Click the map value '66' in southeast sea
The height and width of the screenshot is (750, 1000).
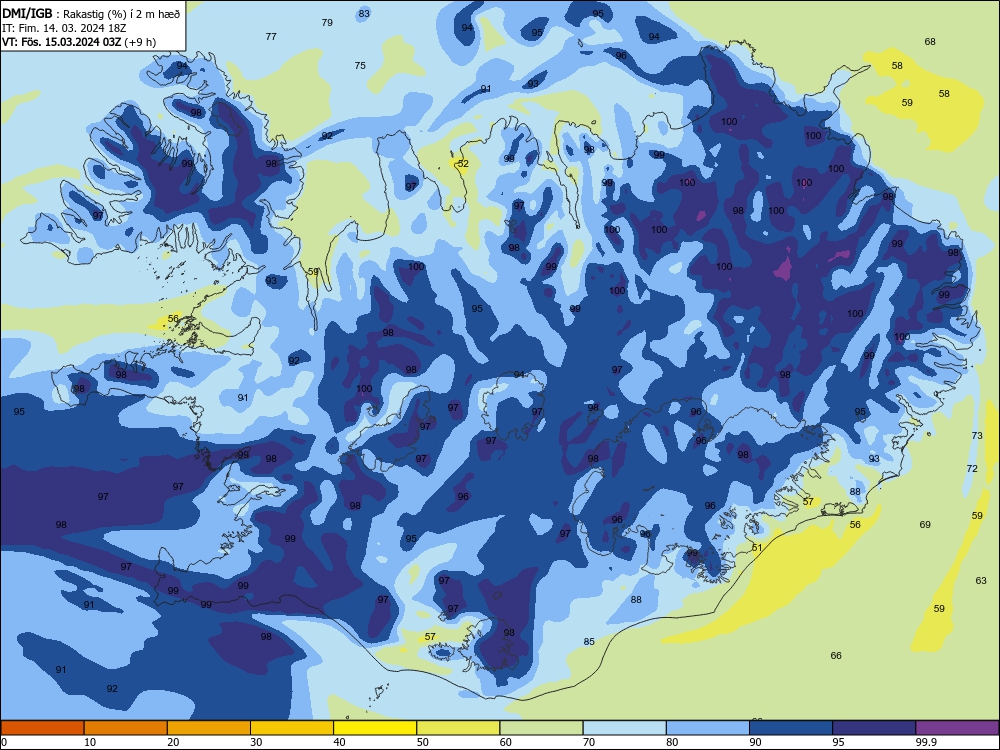pyautogui.click(x=836, y=656)
